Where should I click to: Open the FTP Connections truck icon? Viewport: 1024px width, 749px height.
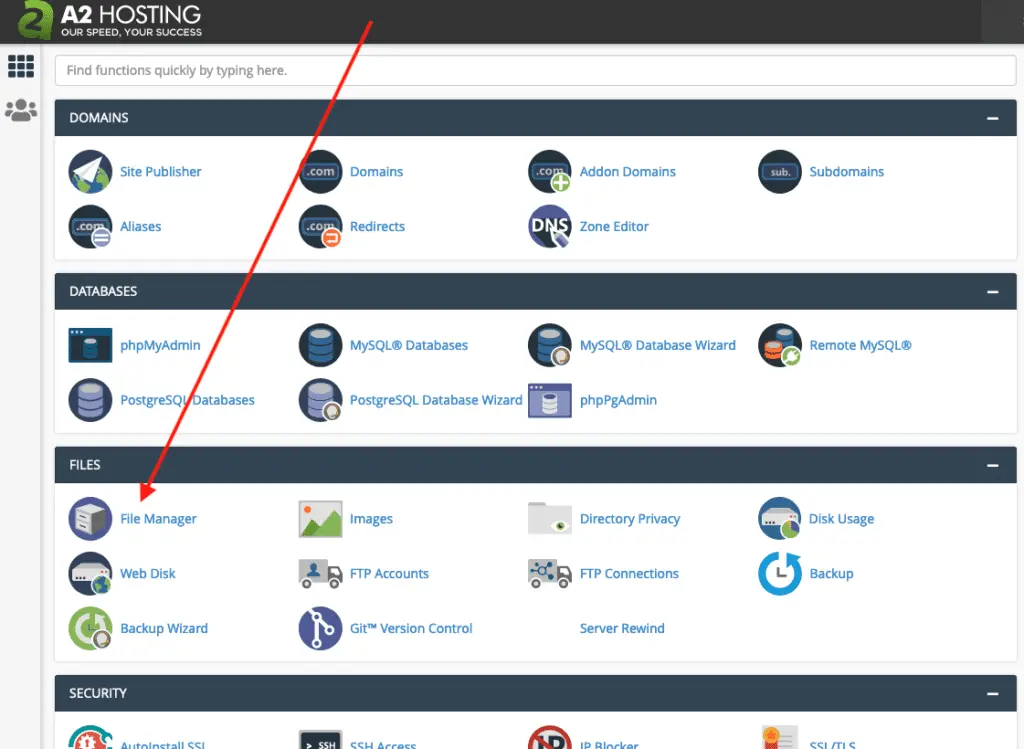(x=549, y=573)
